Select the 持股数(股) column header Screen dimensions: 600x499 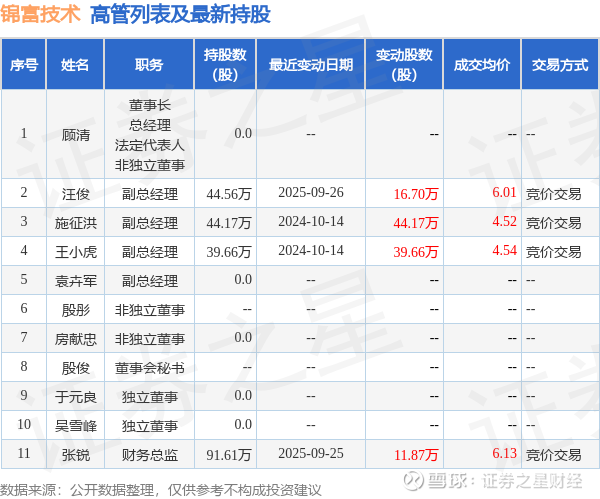(225, 64)
